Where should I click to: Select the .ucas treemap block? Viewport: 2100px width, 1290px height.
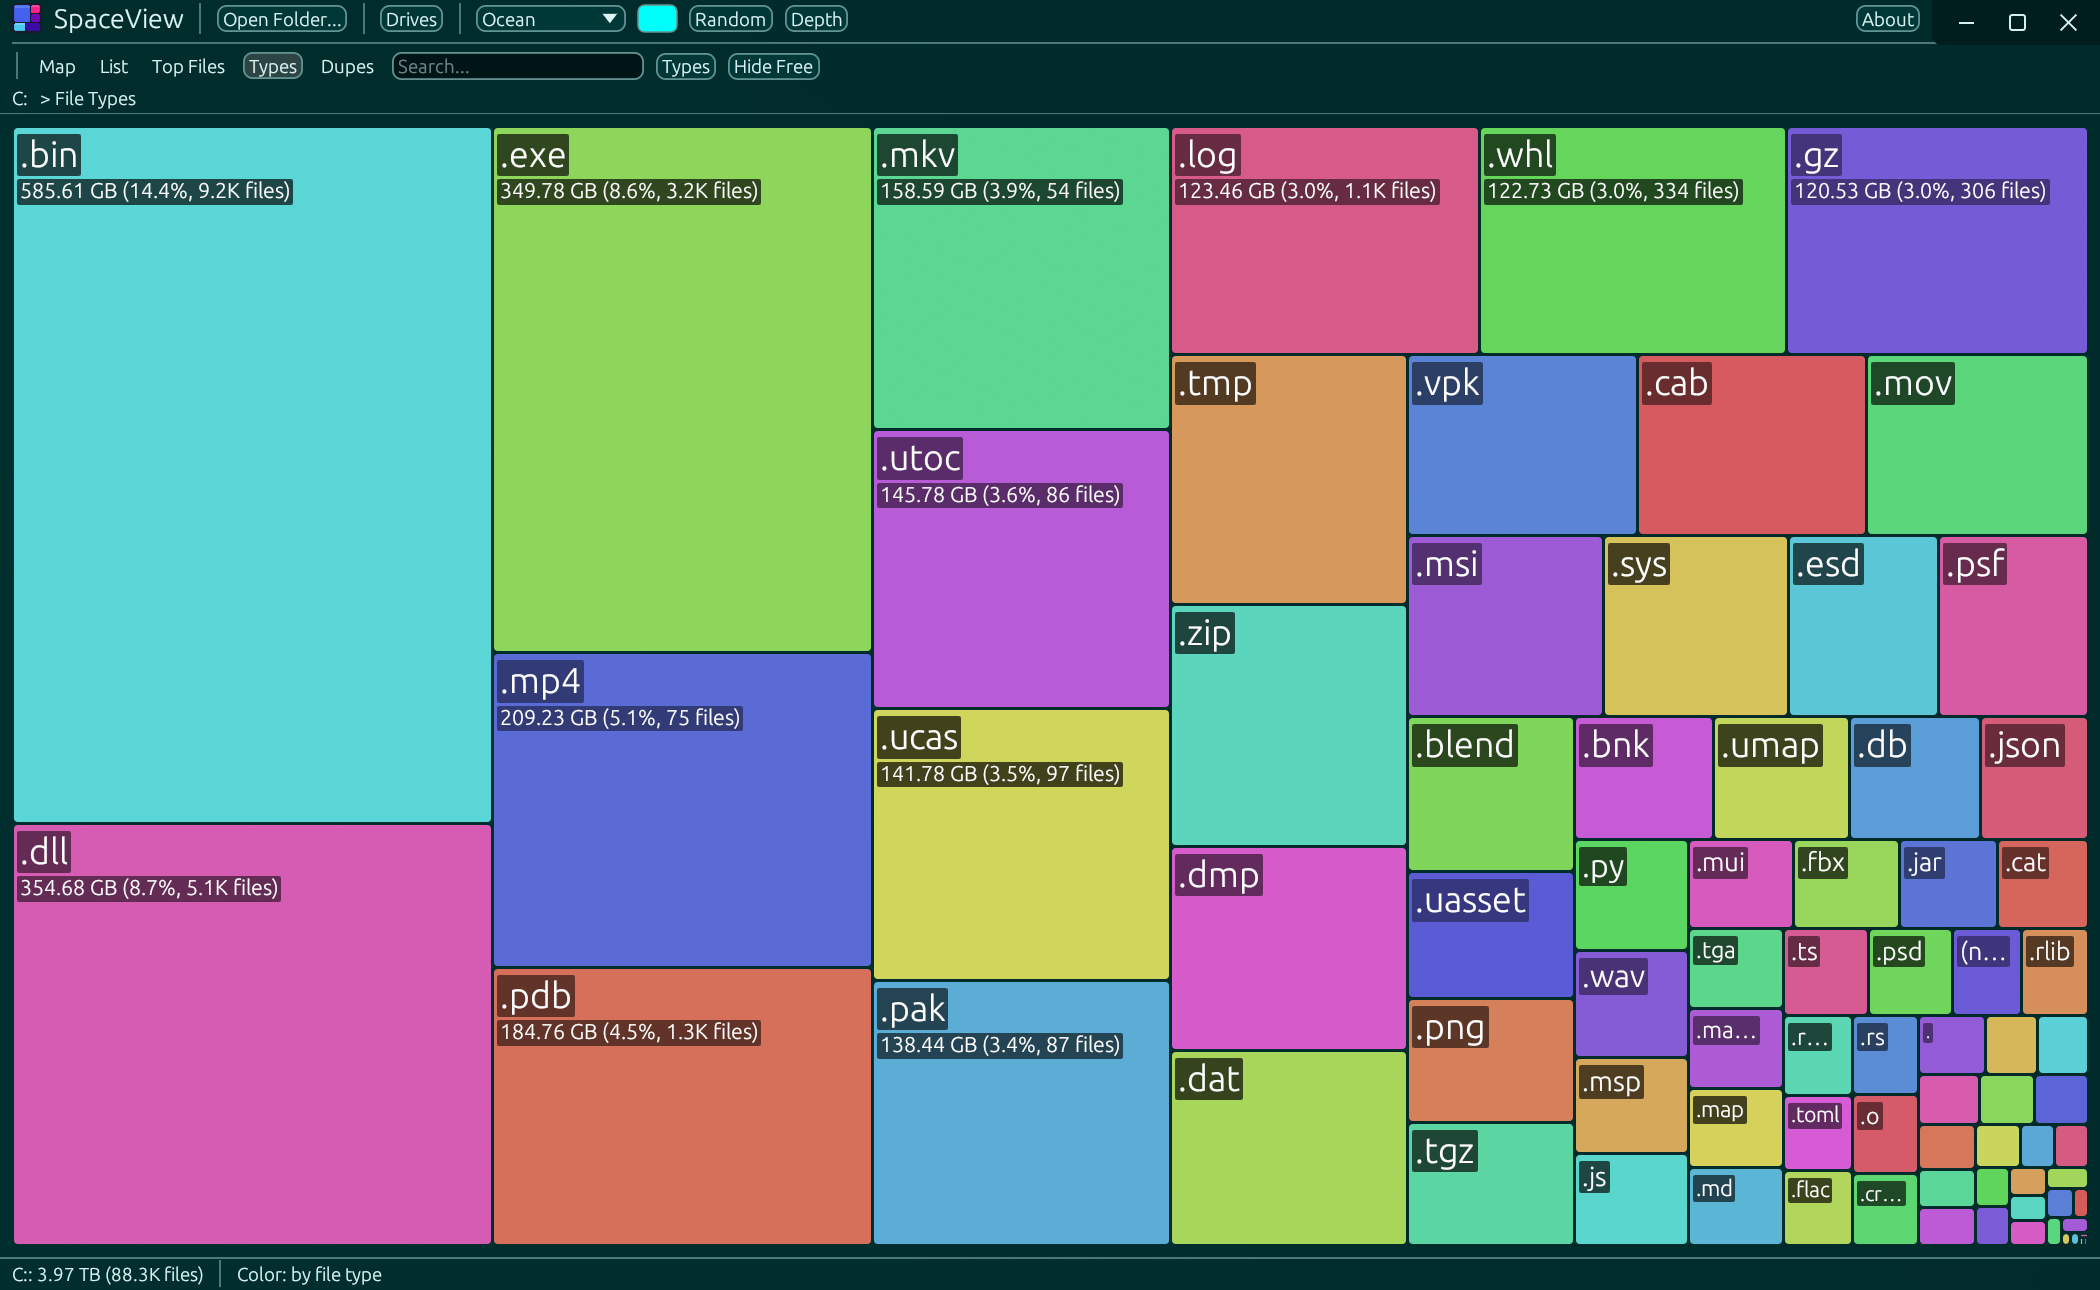[1021, 844]
